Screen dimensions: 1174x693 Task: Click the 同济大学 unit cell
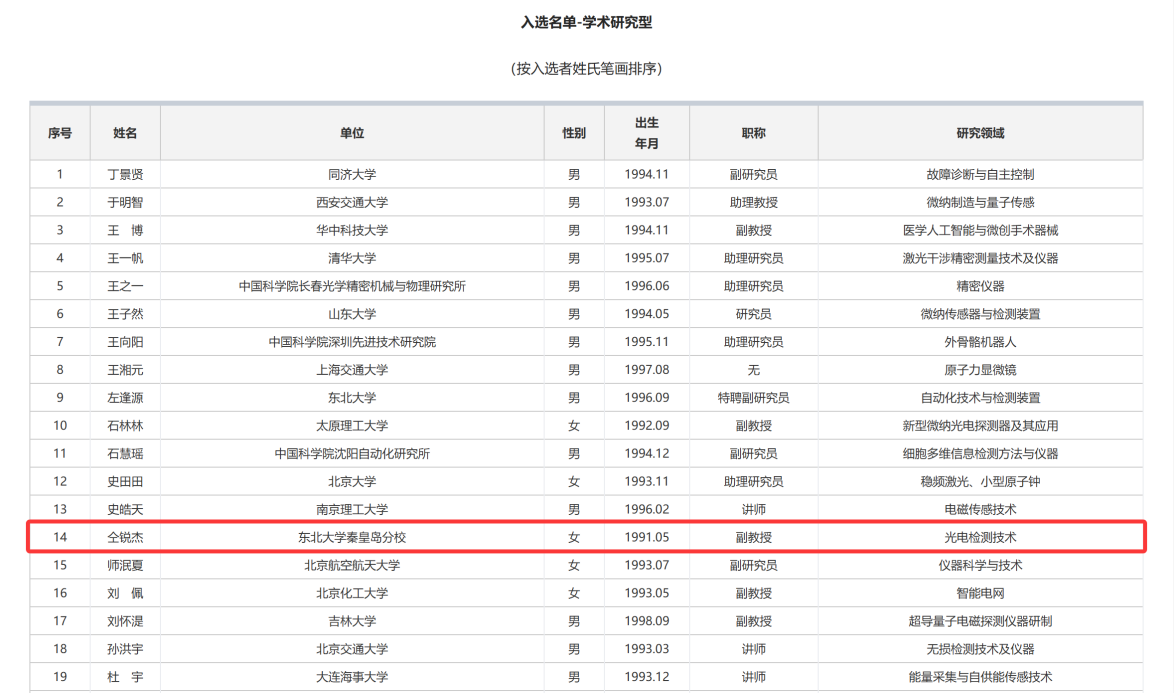point(352,174)
